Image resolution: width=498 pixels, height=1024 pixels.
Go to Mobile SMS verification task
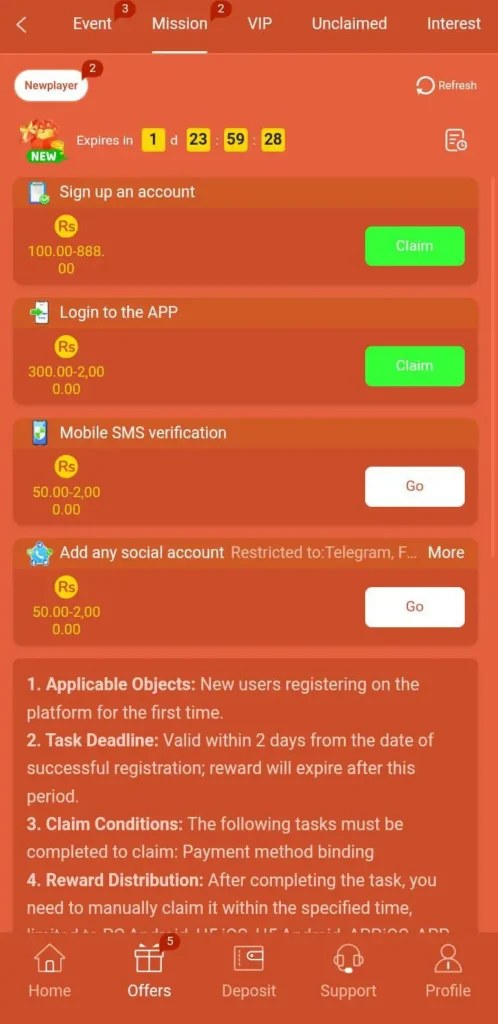[414, 487]
